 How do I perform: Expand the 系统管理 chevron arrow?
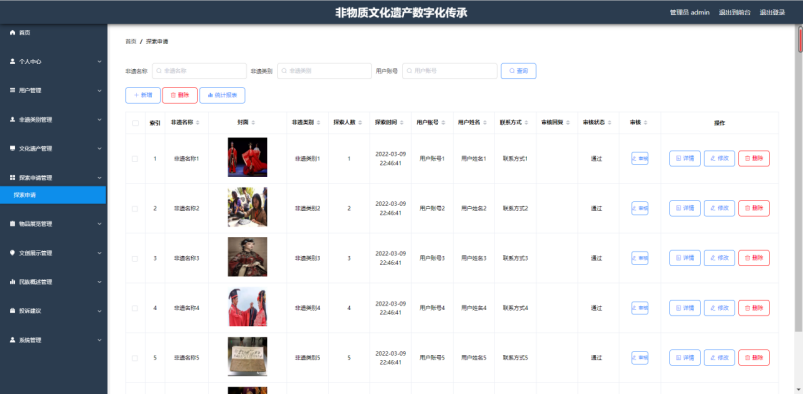pyautogui.click(x=99, y=340)
